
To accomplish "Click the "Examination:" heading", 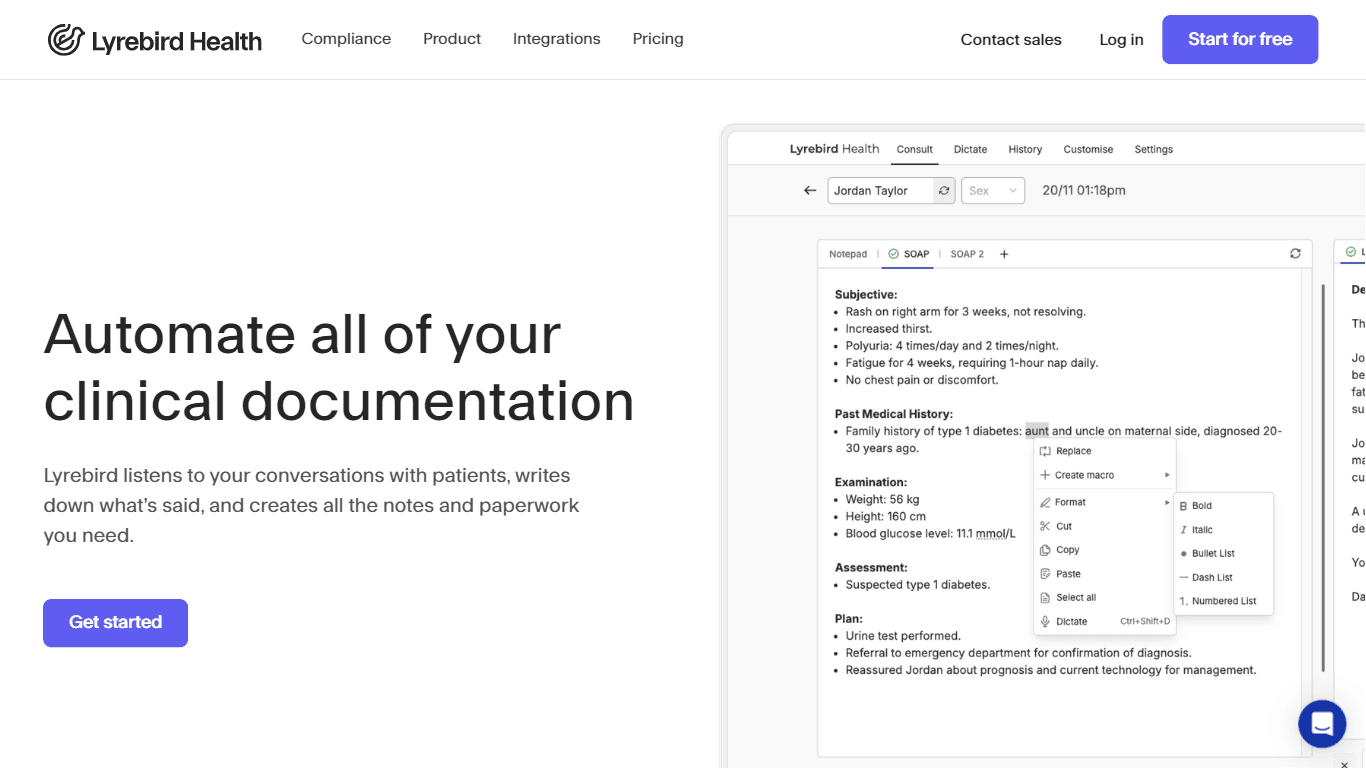I will click(871, 482).
